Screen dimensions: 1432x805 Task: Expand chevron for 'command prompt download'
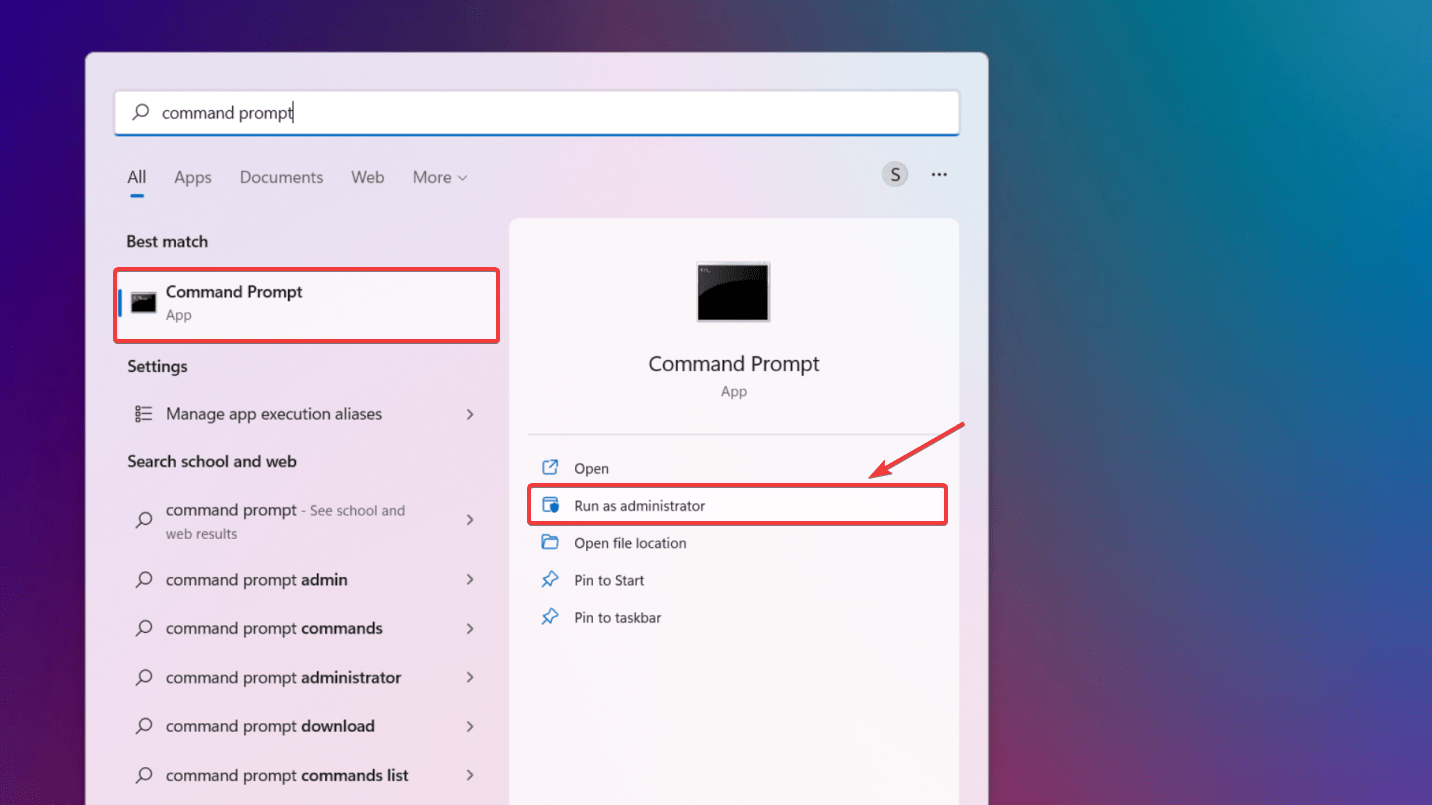click(x=470, y=726)
